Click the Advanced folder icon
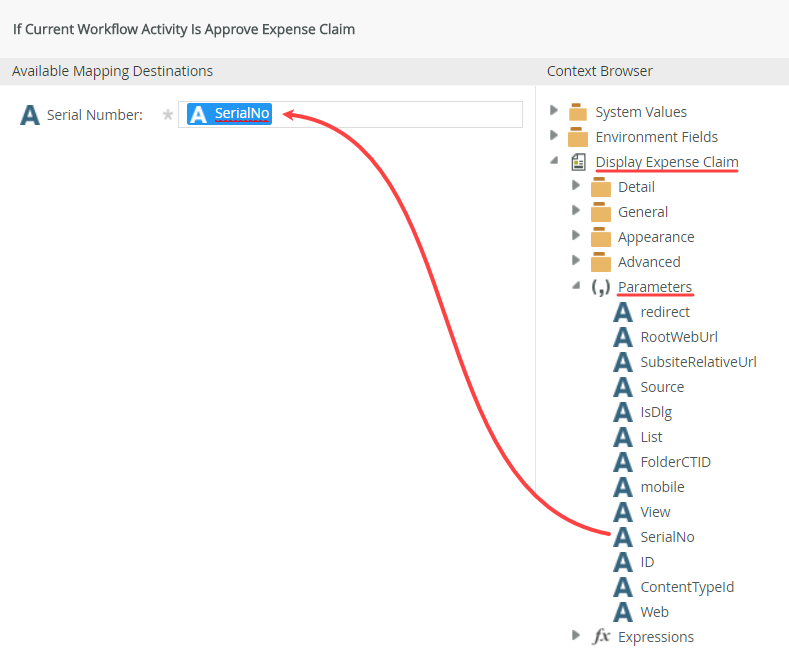789x649 pixels. coord(600,262)
